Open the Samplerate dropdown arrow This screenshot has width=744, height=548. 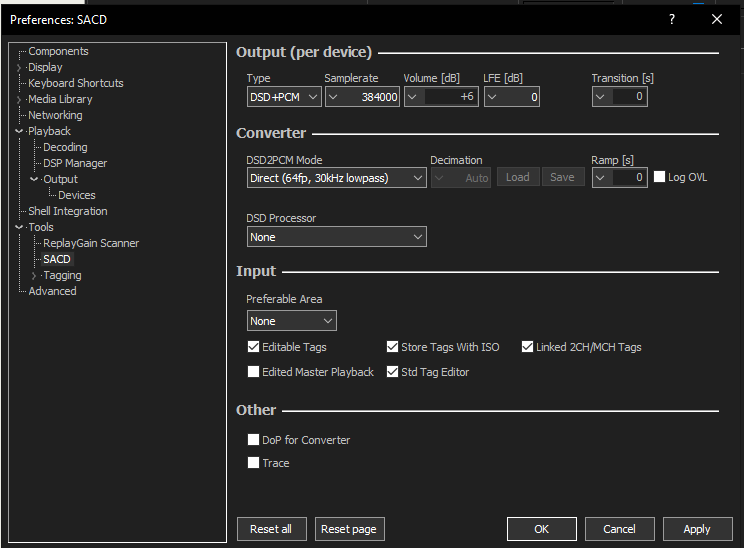tap(334, 97)
